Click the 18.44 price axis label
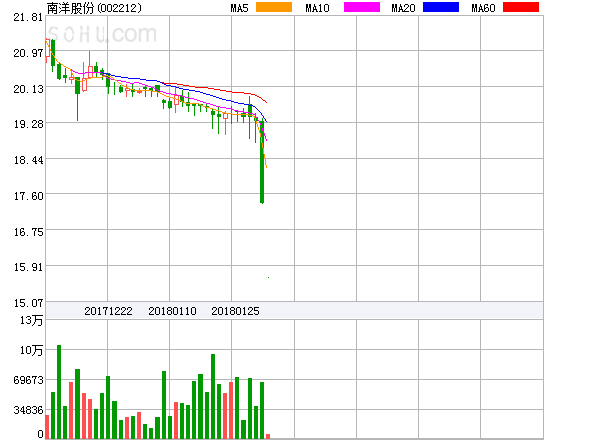Image resolution: width=600 pixels, height=440 pixels. 28,160
